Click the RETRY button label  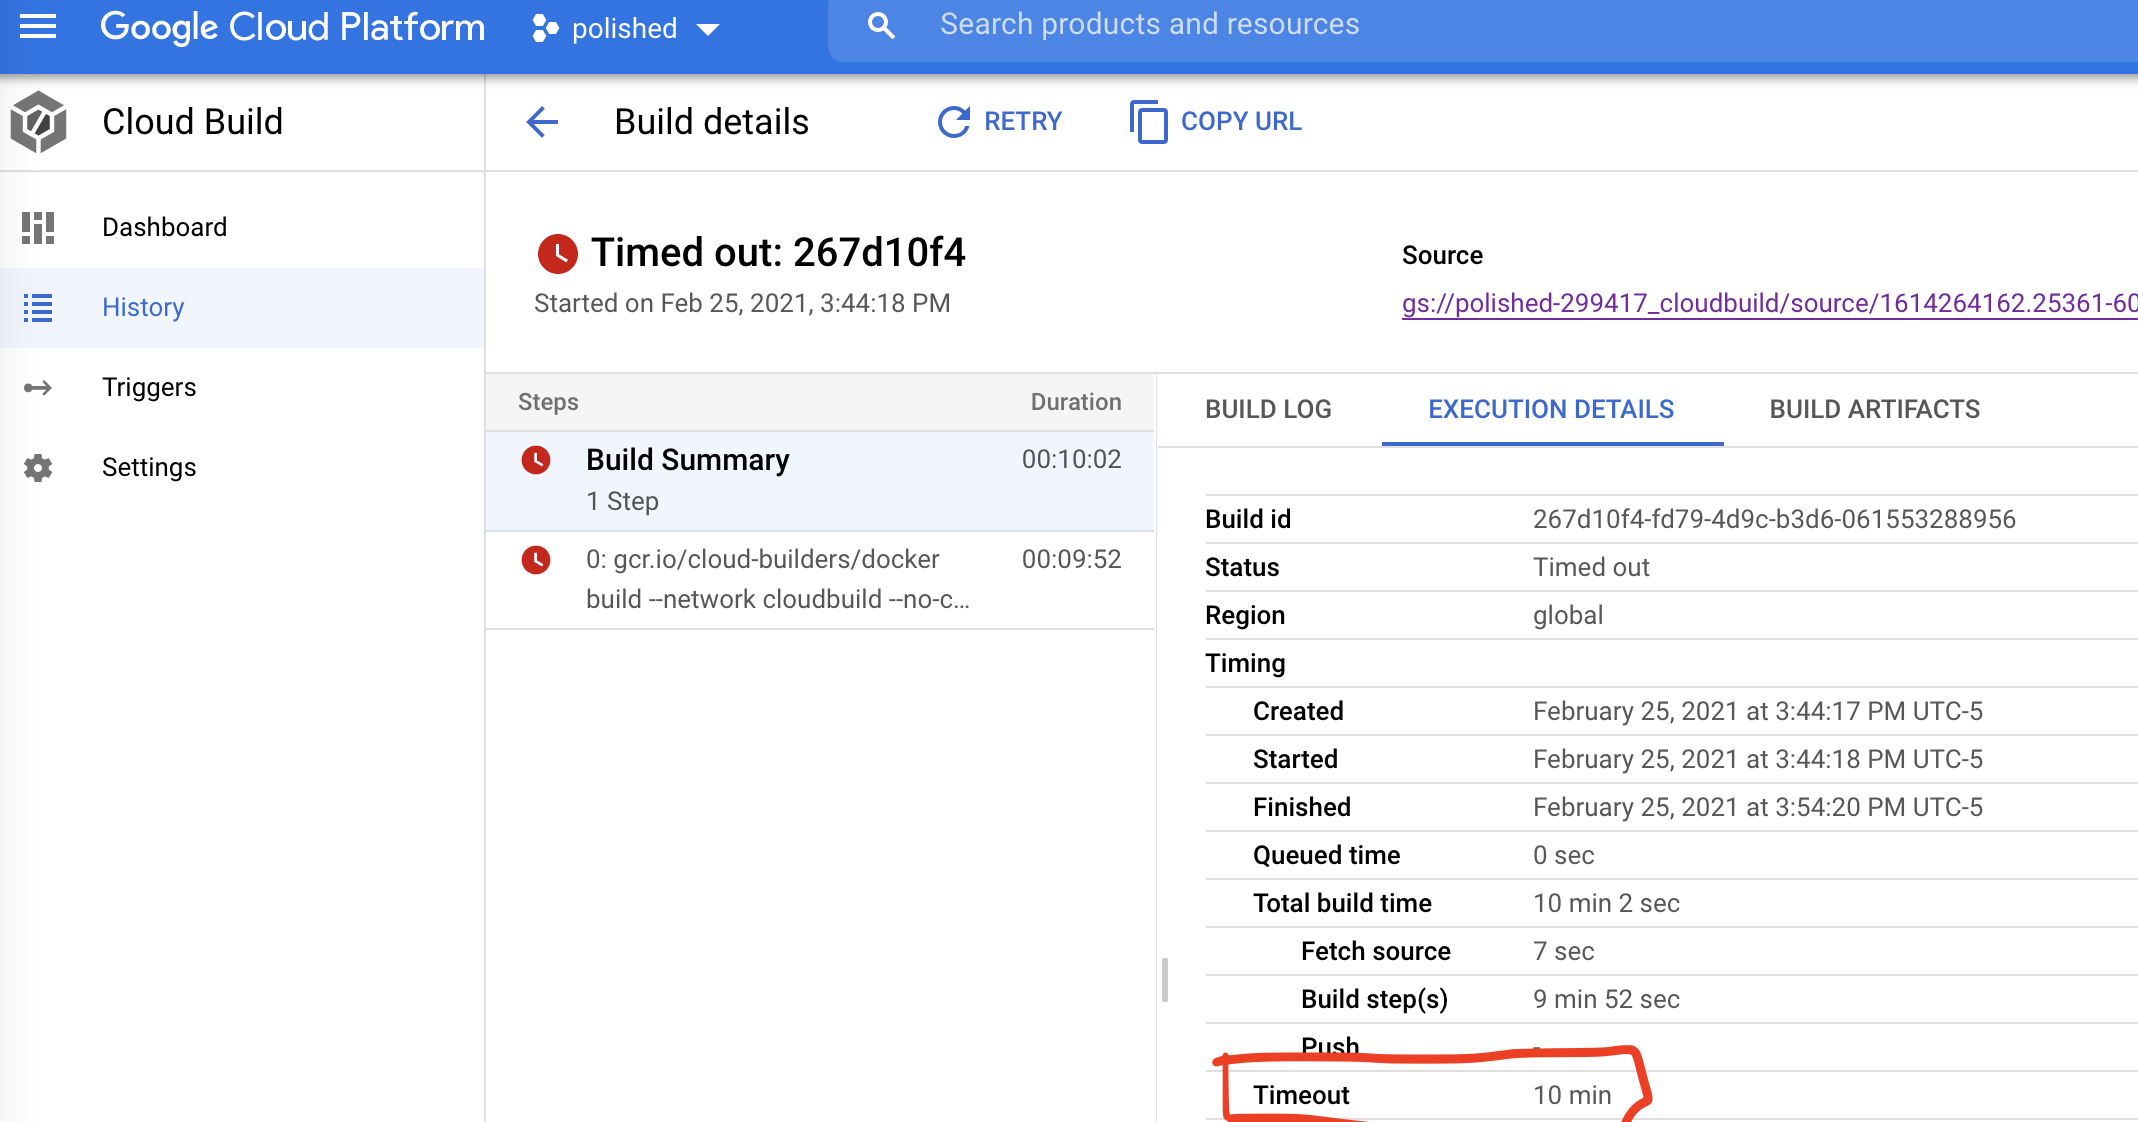click(x=1023, y=121)
